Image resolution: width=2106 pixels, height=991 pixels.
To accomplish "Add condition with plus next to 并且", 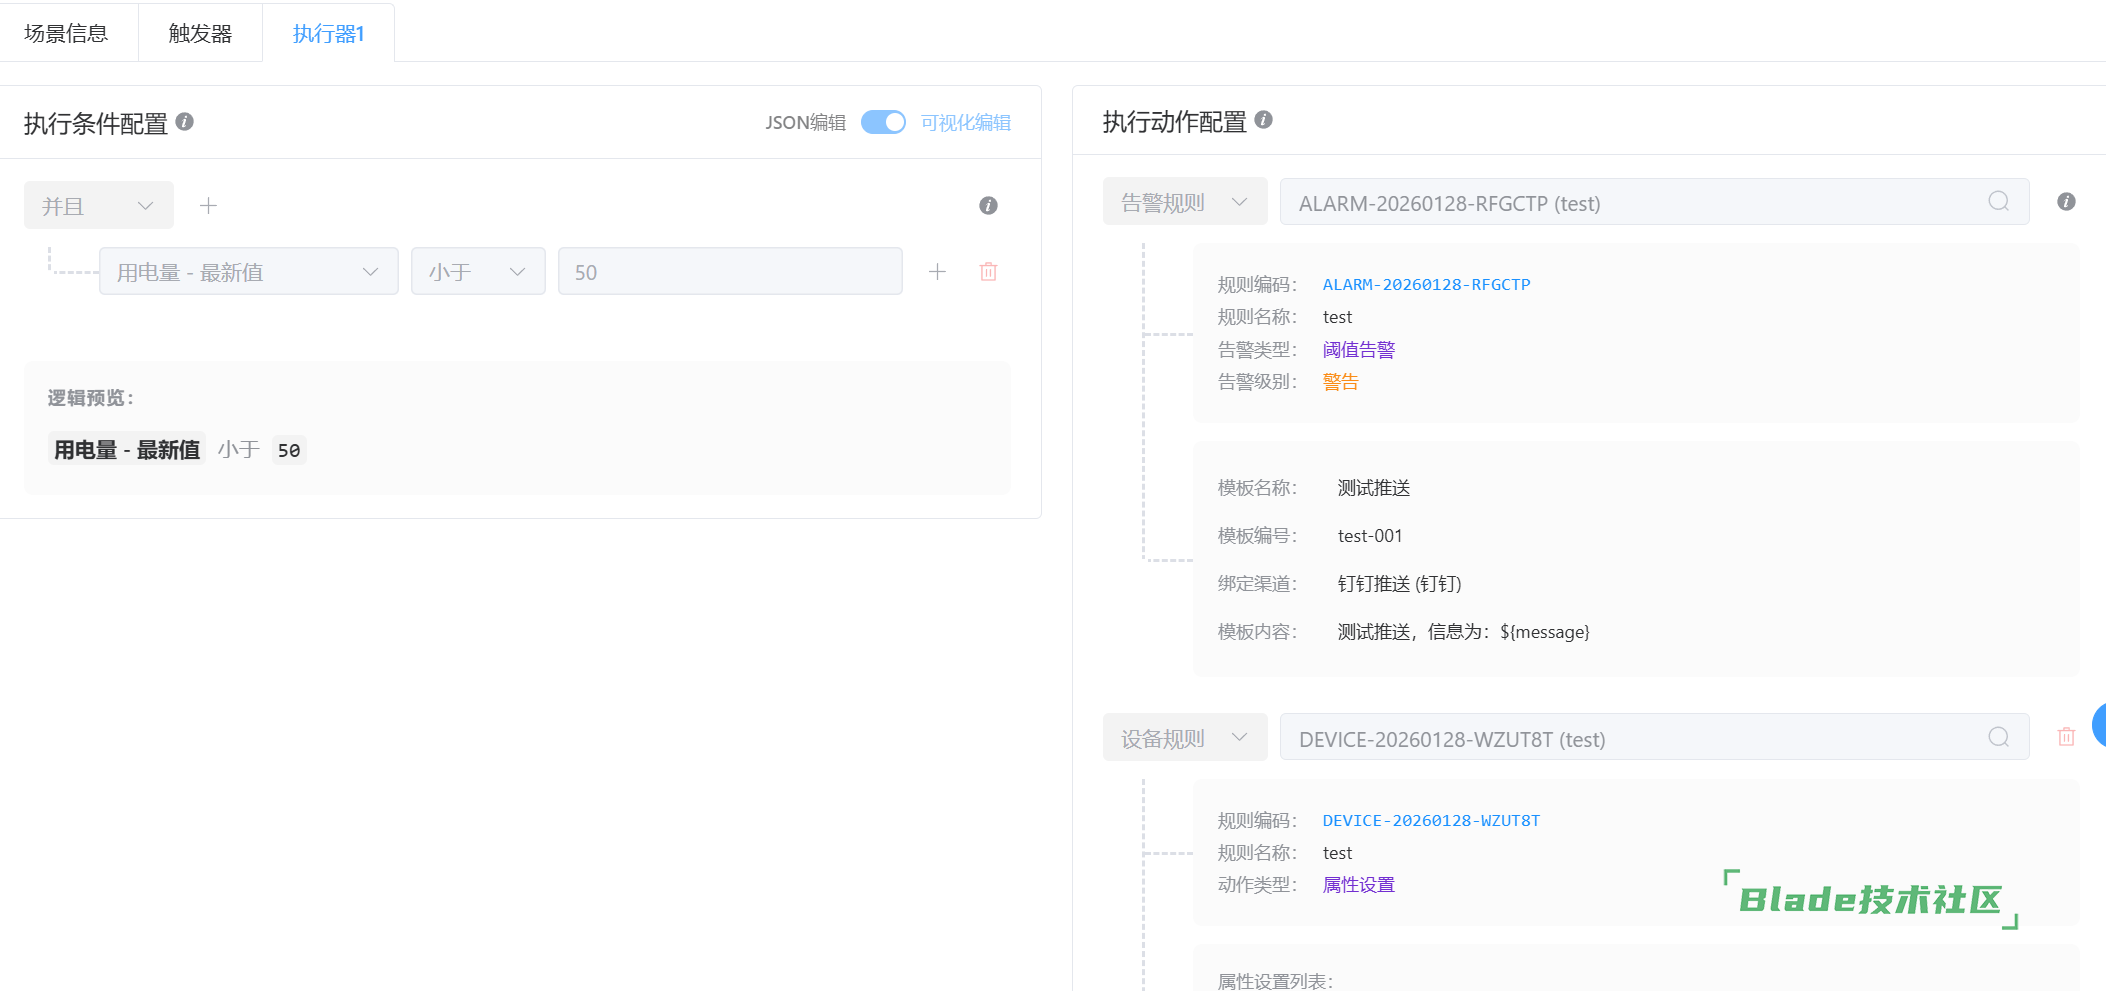I will [x=208, y=206].
